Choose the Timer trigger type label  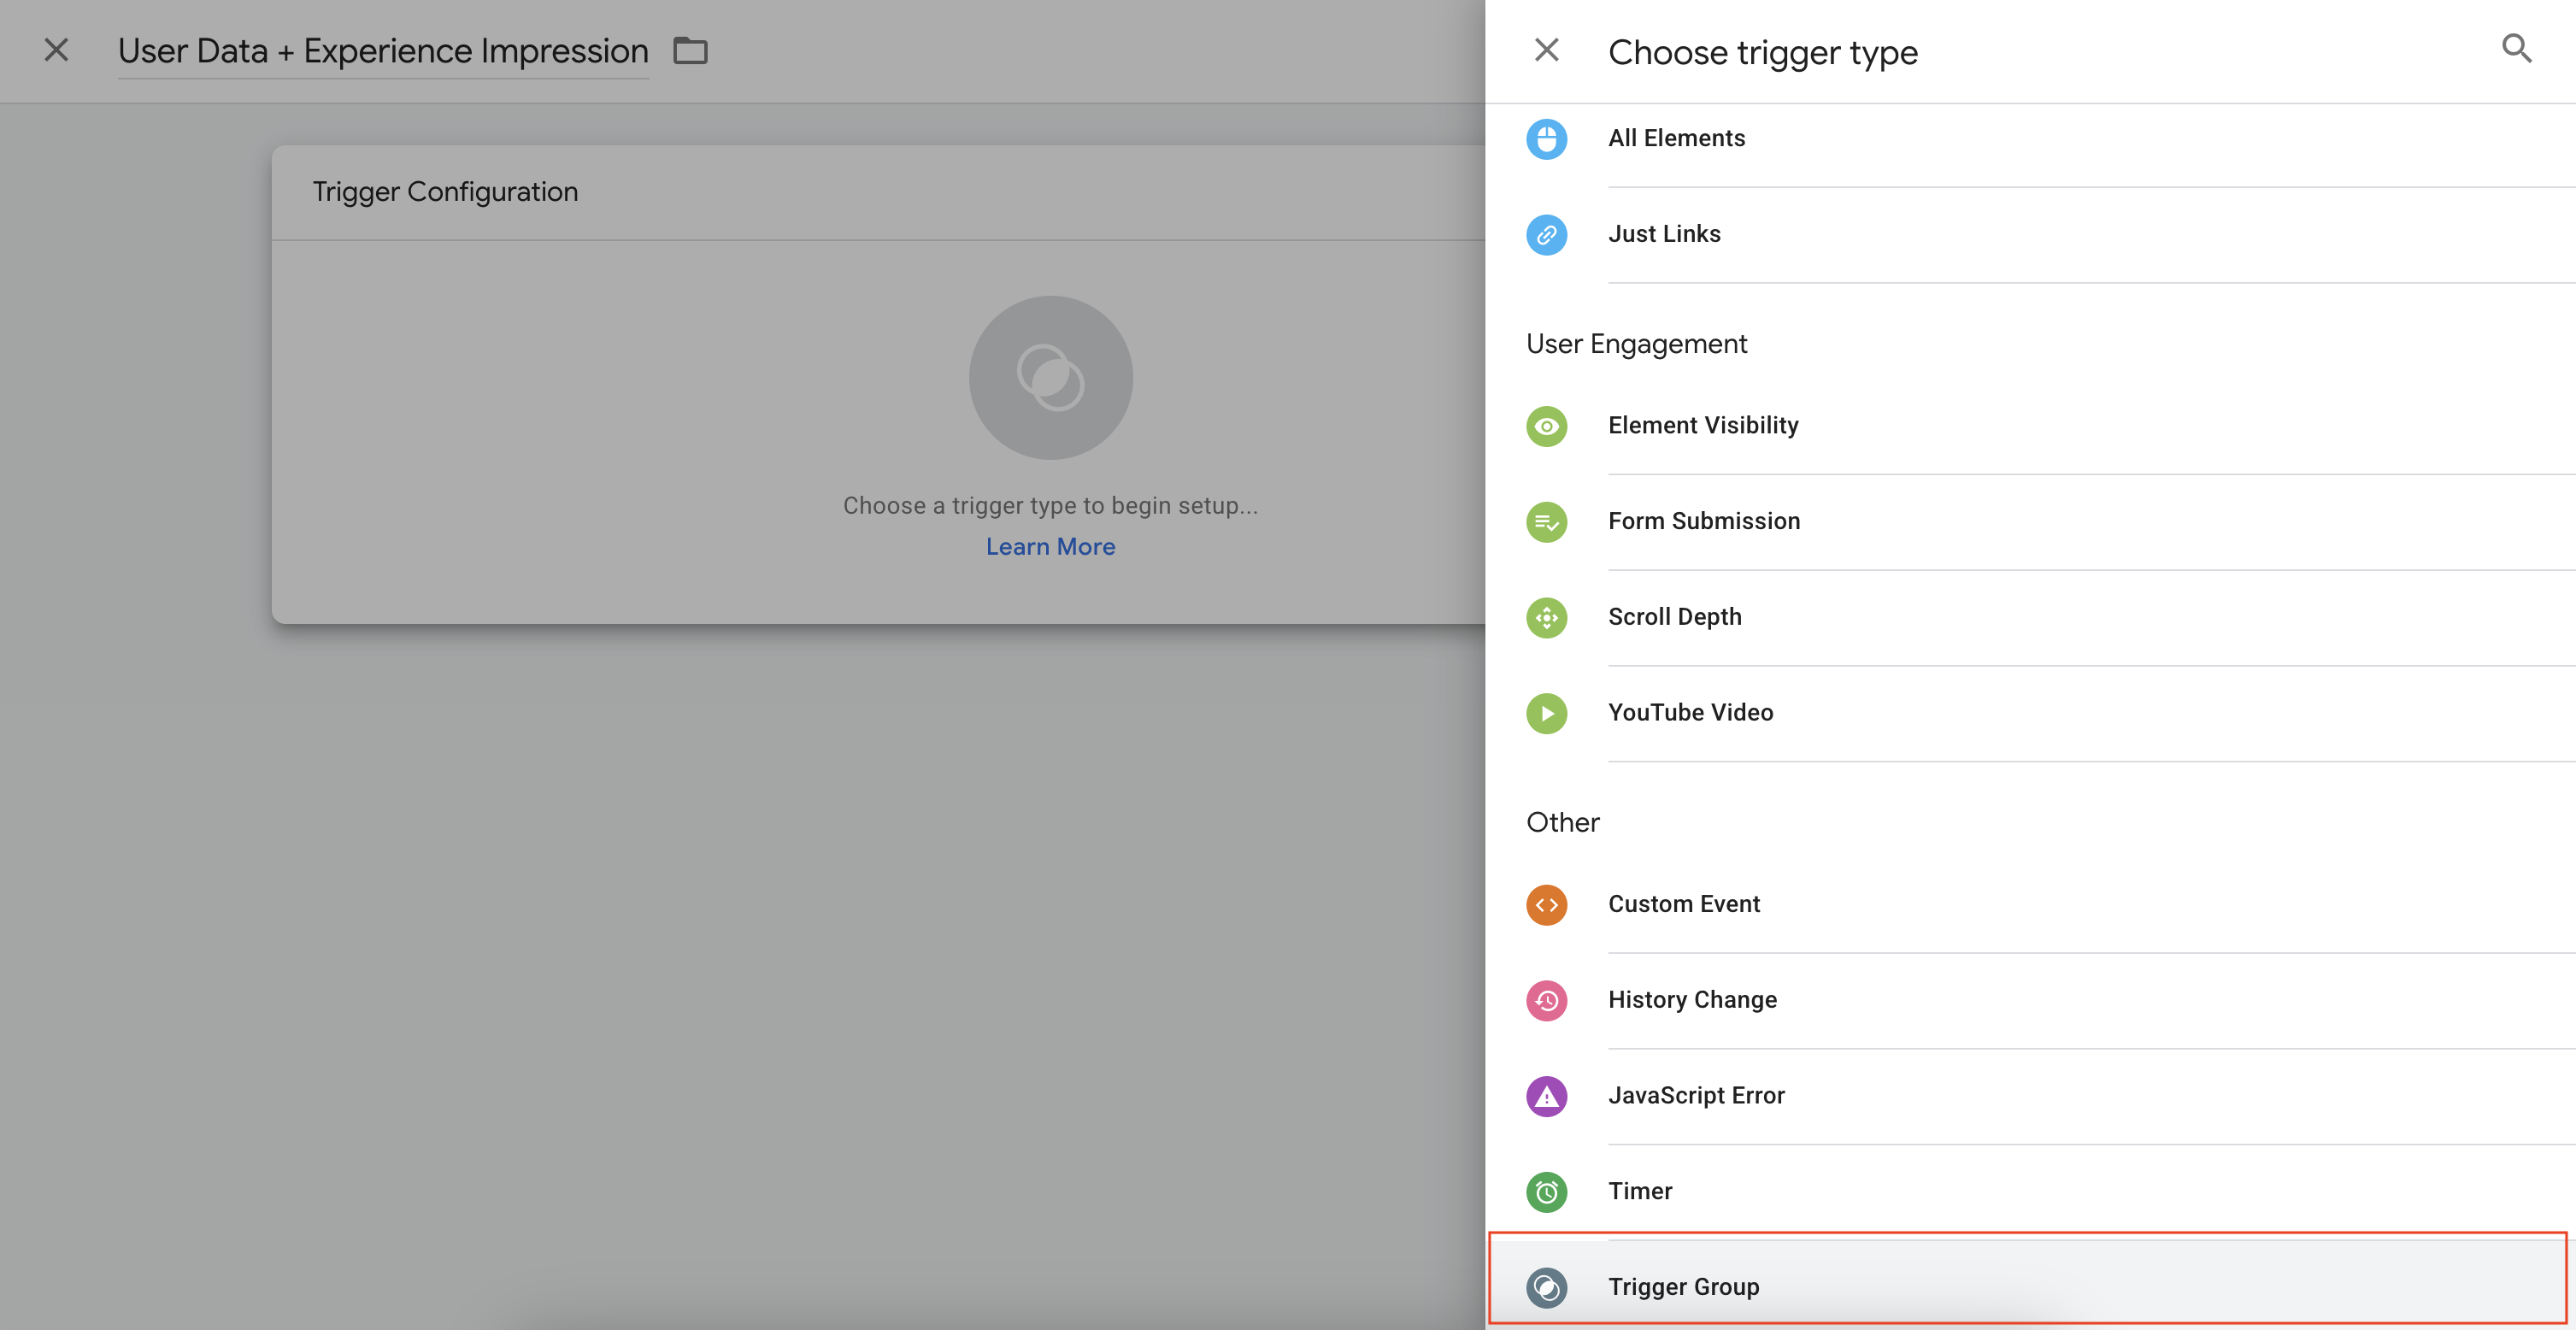(x=1640, y=1191)
